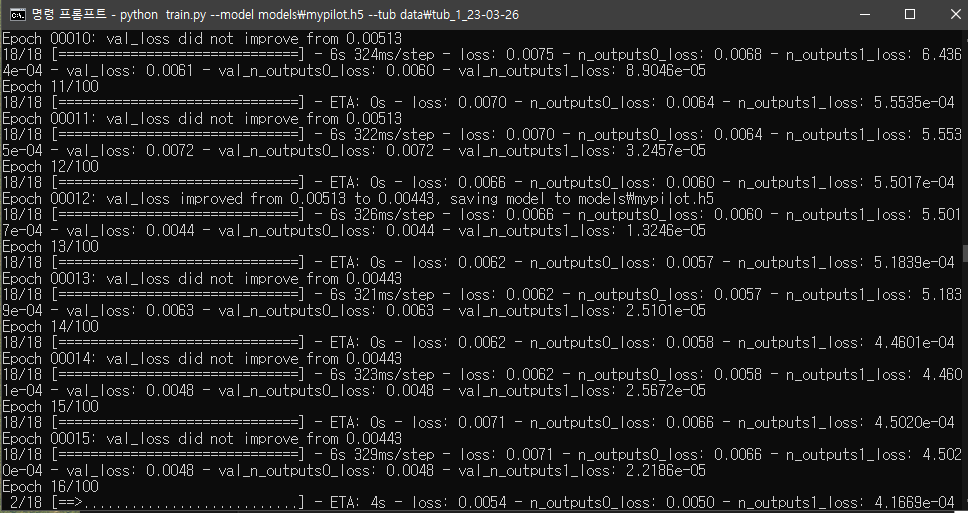Click the partial progress bar of step 2/18
This screenshot has height=513, width=968.
tap(179, 503)
